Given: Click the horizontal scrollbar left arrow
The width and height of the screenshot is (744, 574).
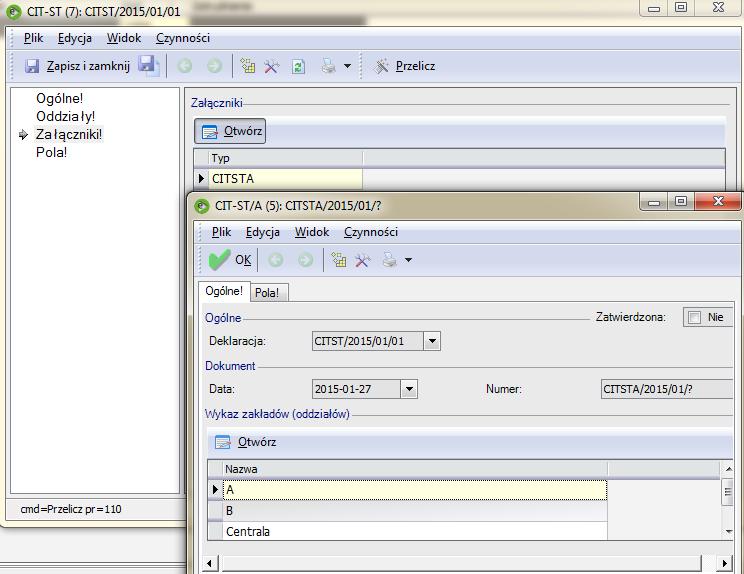Looking at the screenshot, I should coord(209,564).
